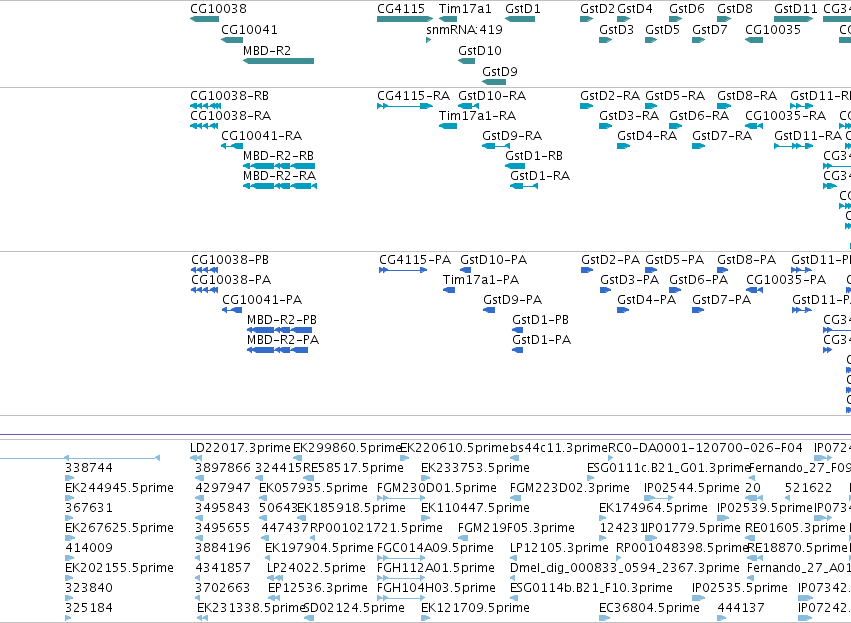
Task: Select the GstD9 gene bar in top track
Action: click(x=494, y=82)
